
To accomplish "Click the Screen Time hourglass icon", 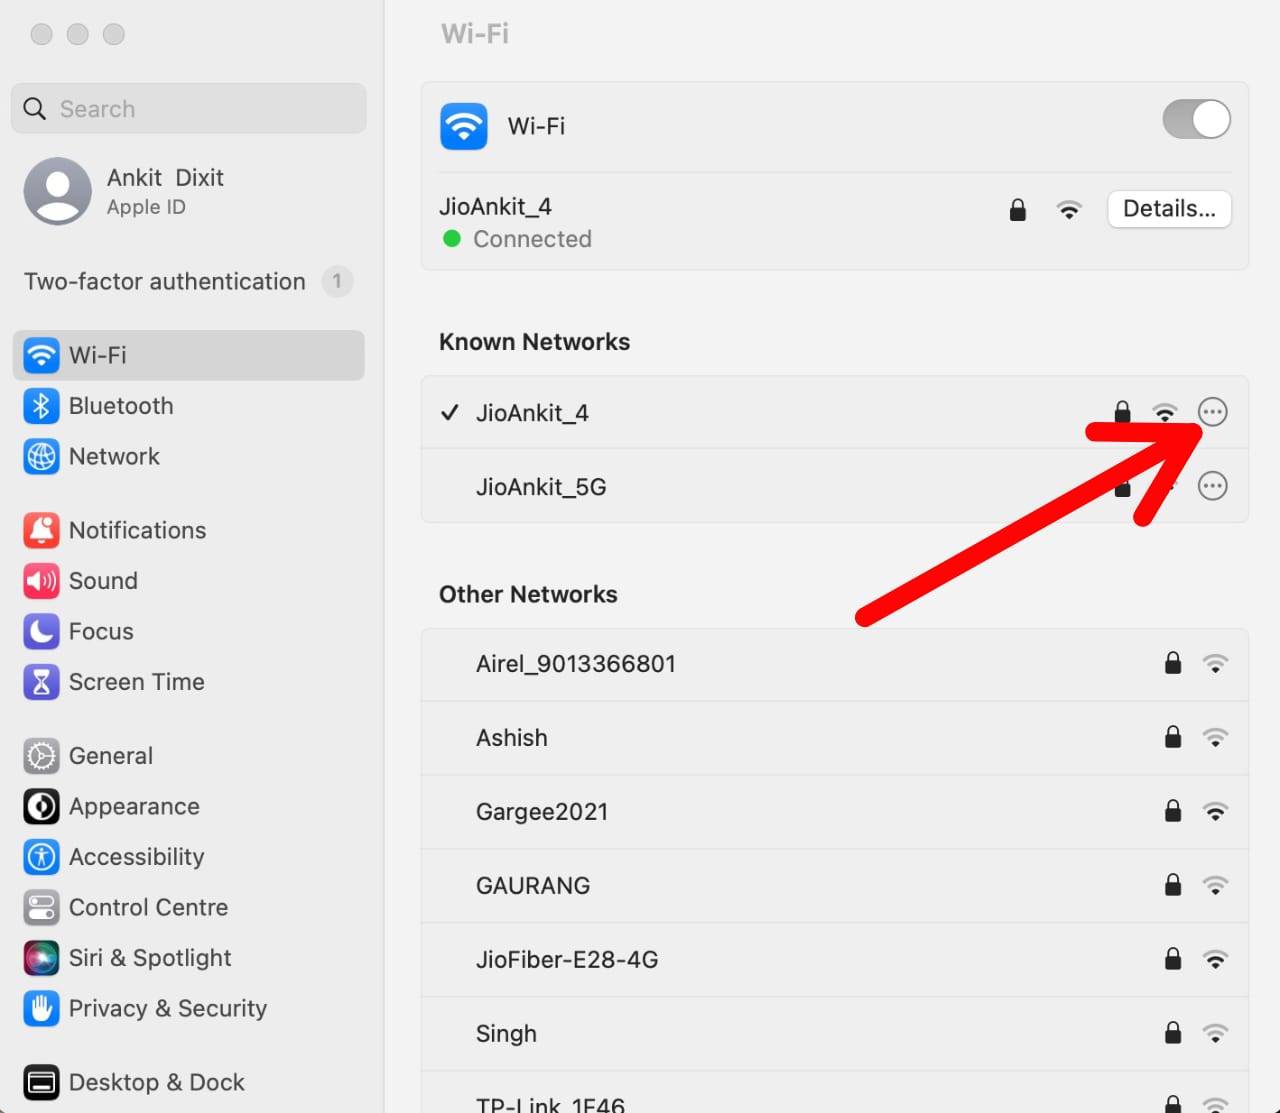I will click(x=41, y=682).
